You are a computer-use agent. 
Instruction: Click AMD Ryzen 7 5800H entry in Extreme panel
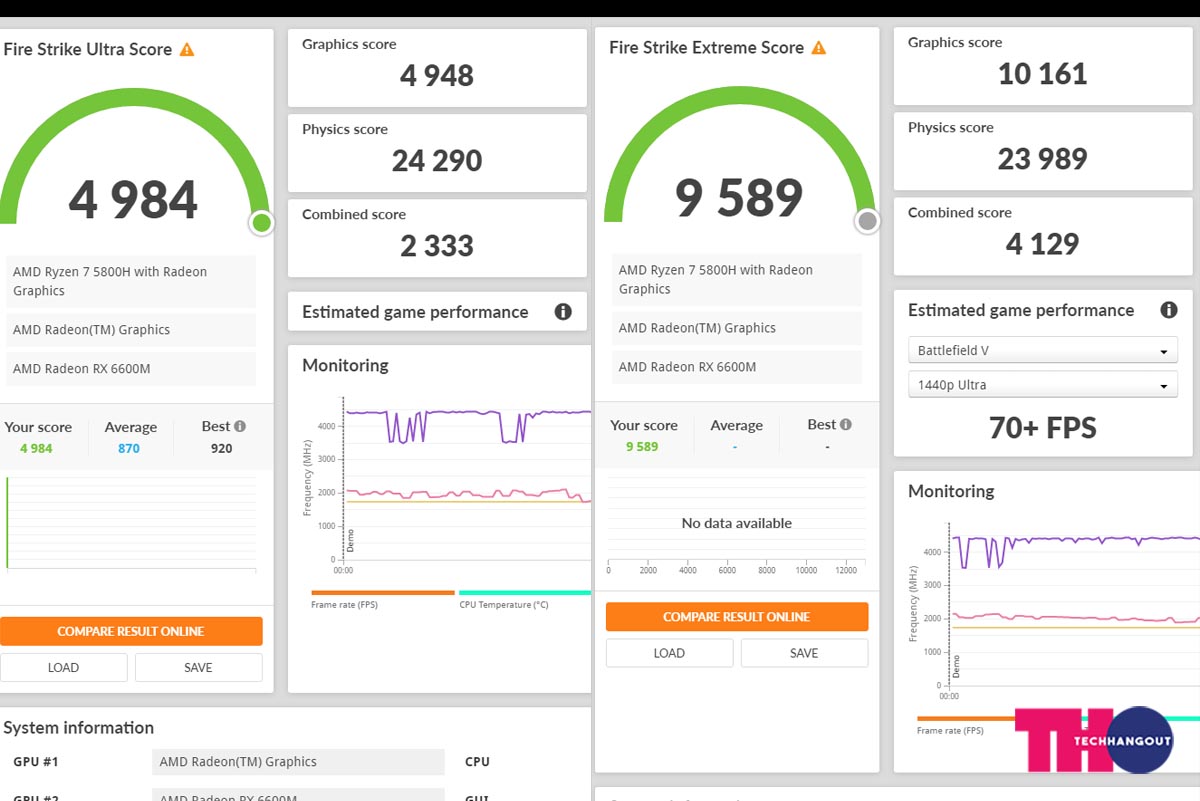coord(737,279)
